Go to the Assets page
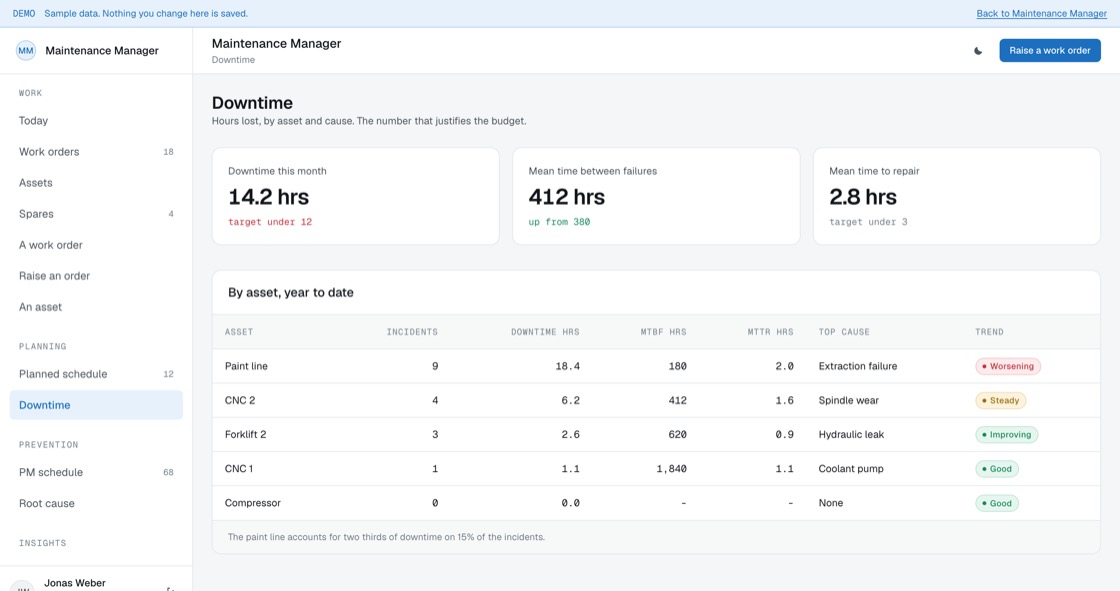 coord(96,183)
